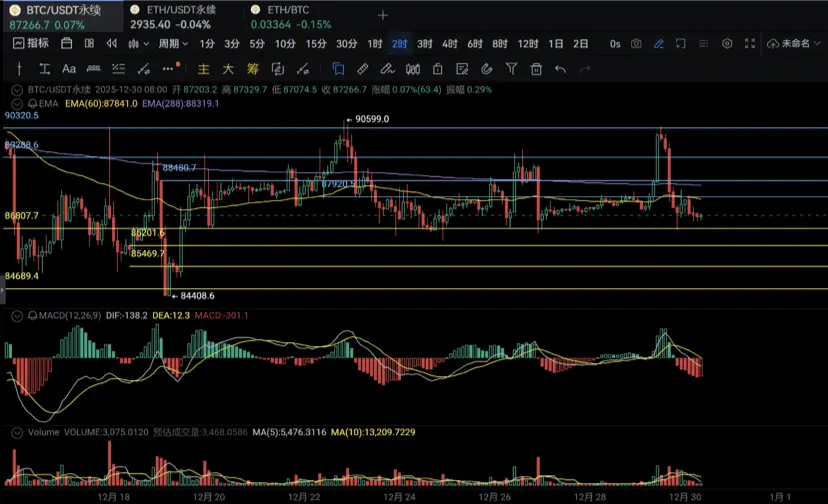Screen dimensions: 828x504
Task: Collapse the EMA indicator row chevron
Action: pyautogui.click(x=17, y=104)
